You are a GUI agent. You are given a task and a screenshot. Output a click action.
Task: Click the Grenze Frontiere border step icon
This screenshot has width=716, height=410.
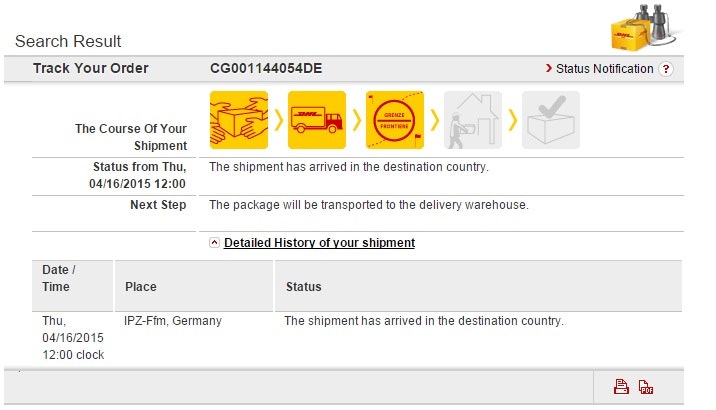click(395, 121)
